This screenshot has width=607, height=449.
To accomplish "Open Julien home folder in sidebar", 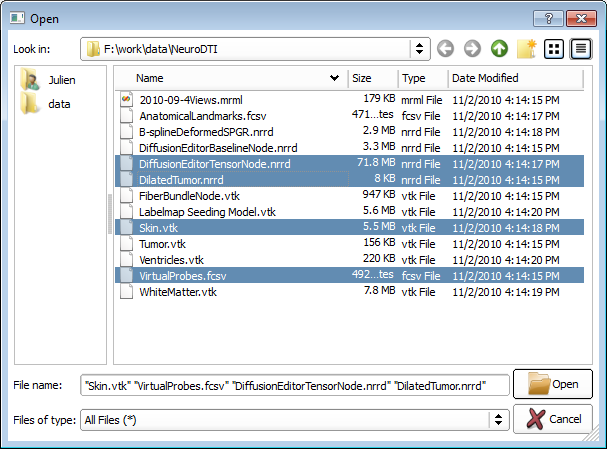I will click(x=62, y=81).
